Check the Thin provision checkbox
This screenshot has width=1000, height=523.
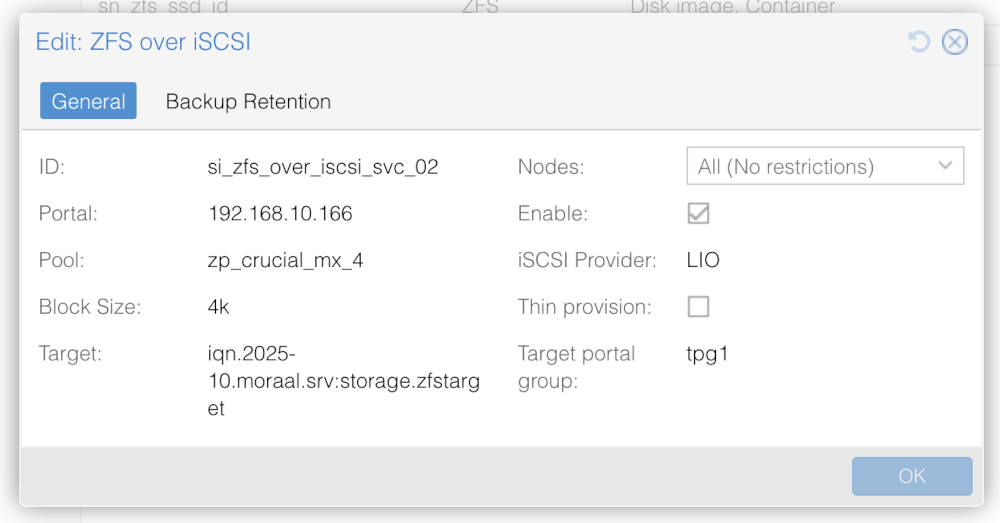pos(698,307)
